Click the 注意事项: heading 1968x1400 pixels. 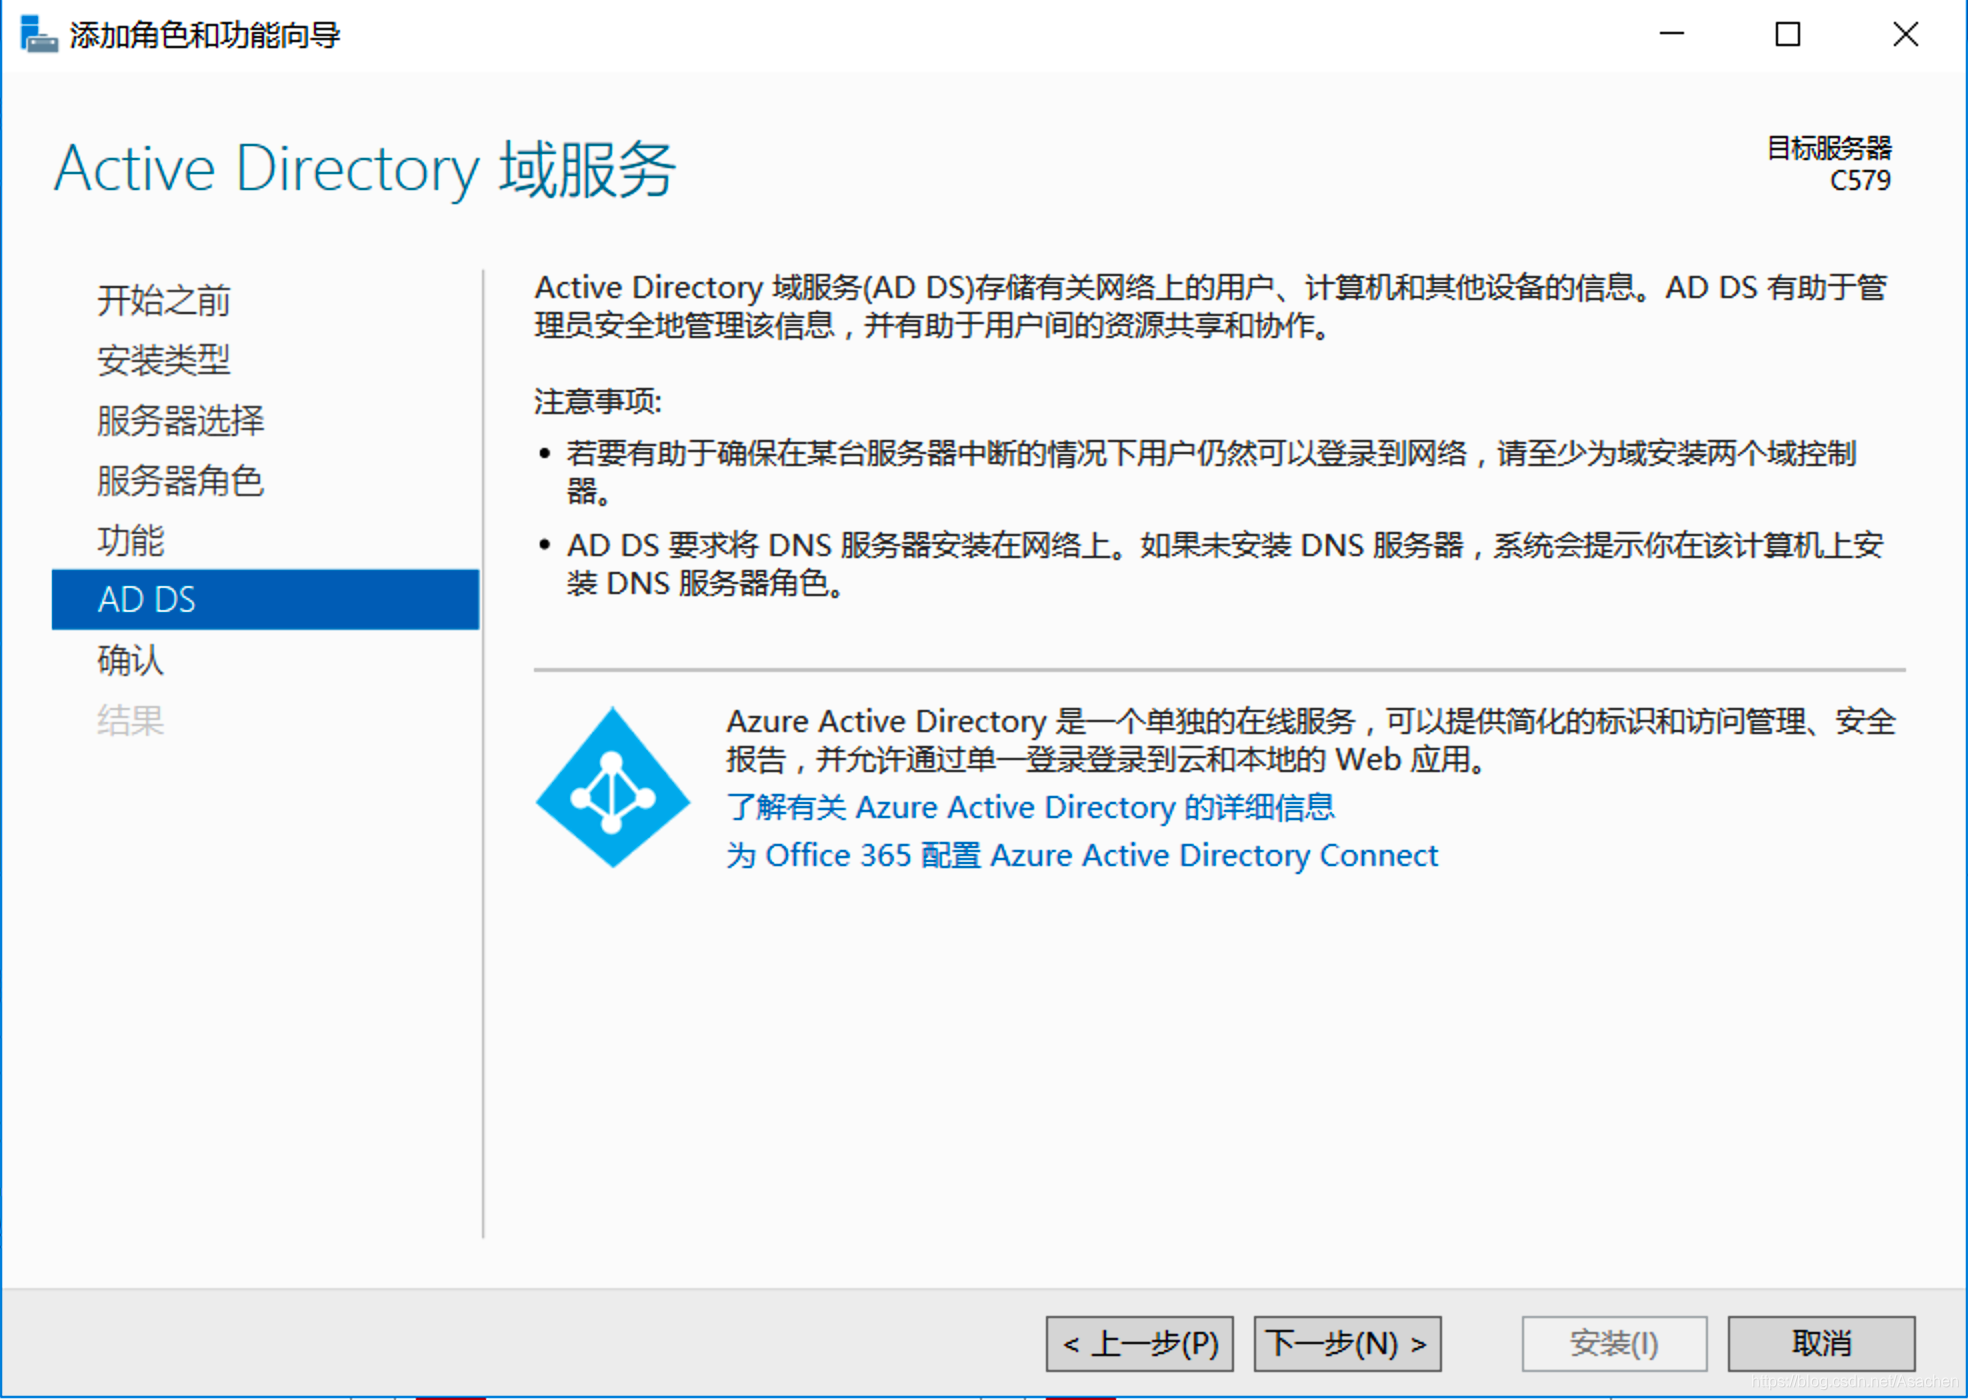pos(598,401)
